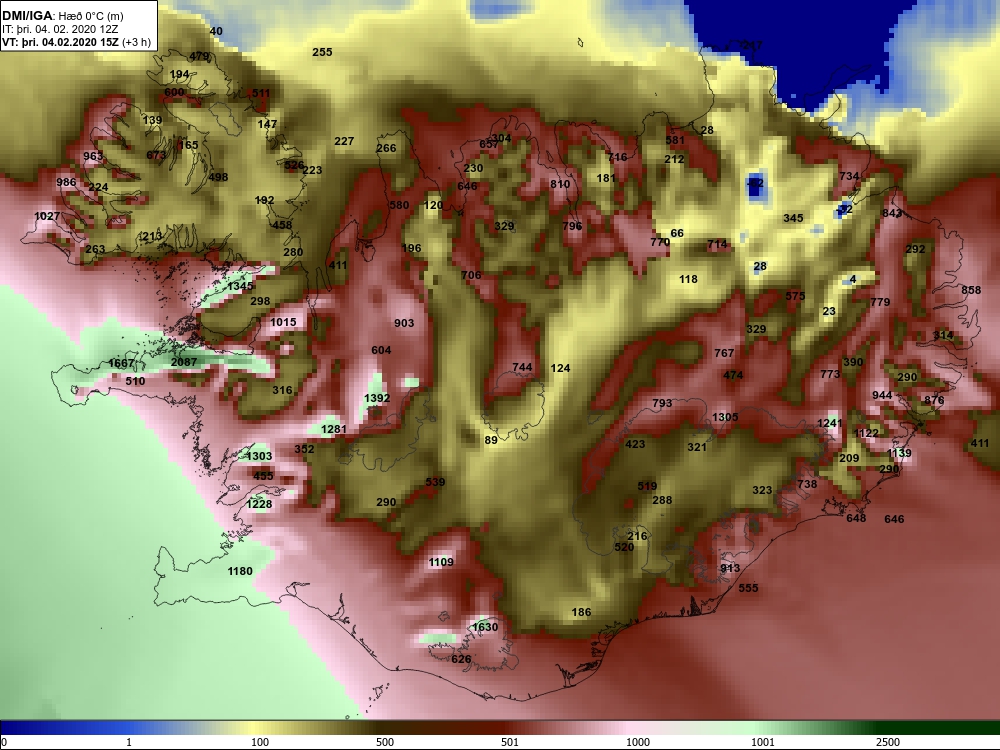Select the 986 map value
The width and height of the screenshot is (1000, 750).
tap(66, 182)
